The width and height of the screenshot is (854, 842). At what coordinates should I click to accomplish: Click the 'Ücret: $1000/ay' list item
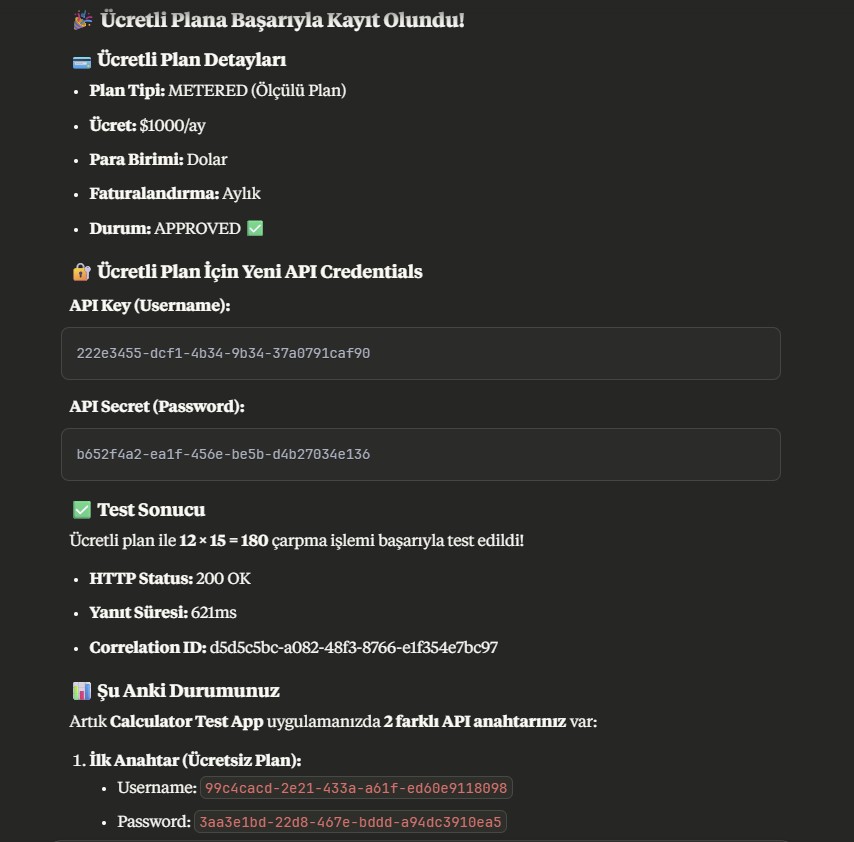pos(147,125)
